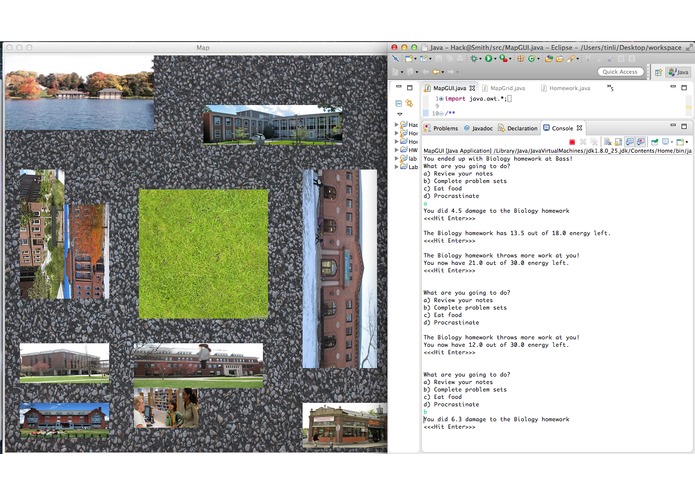Click the Remove Launch grey X icon

[583, 142]
